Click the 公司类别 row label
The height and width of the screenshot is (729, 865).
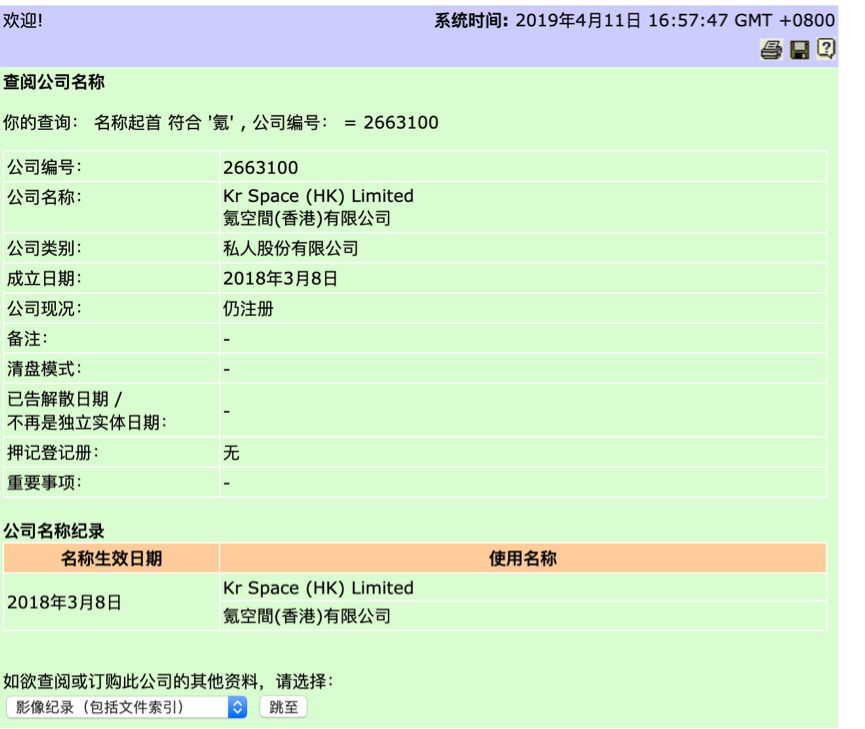click(x=44, y=248)
